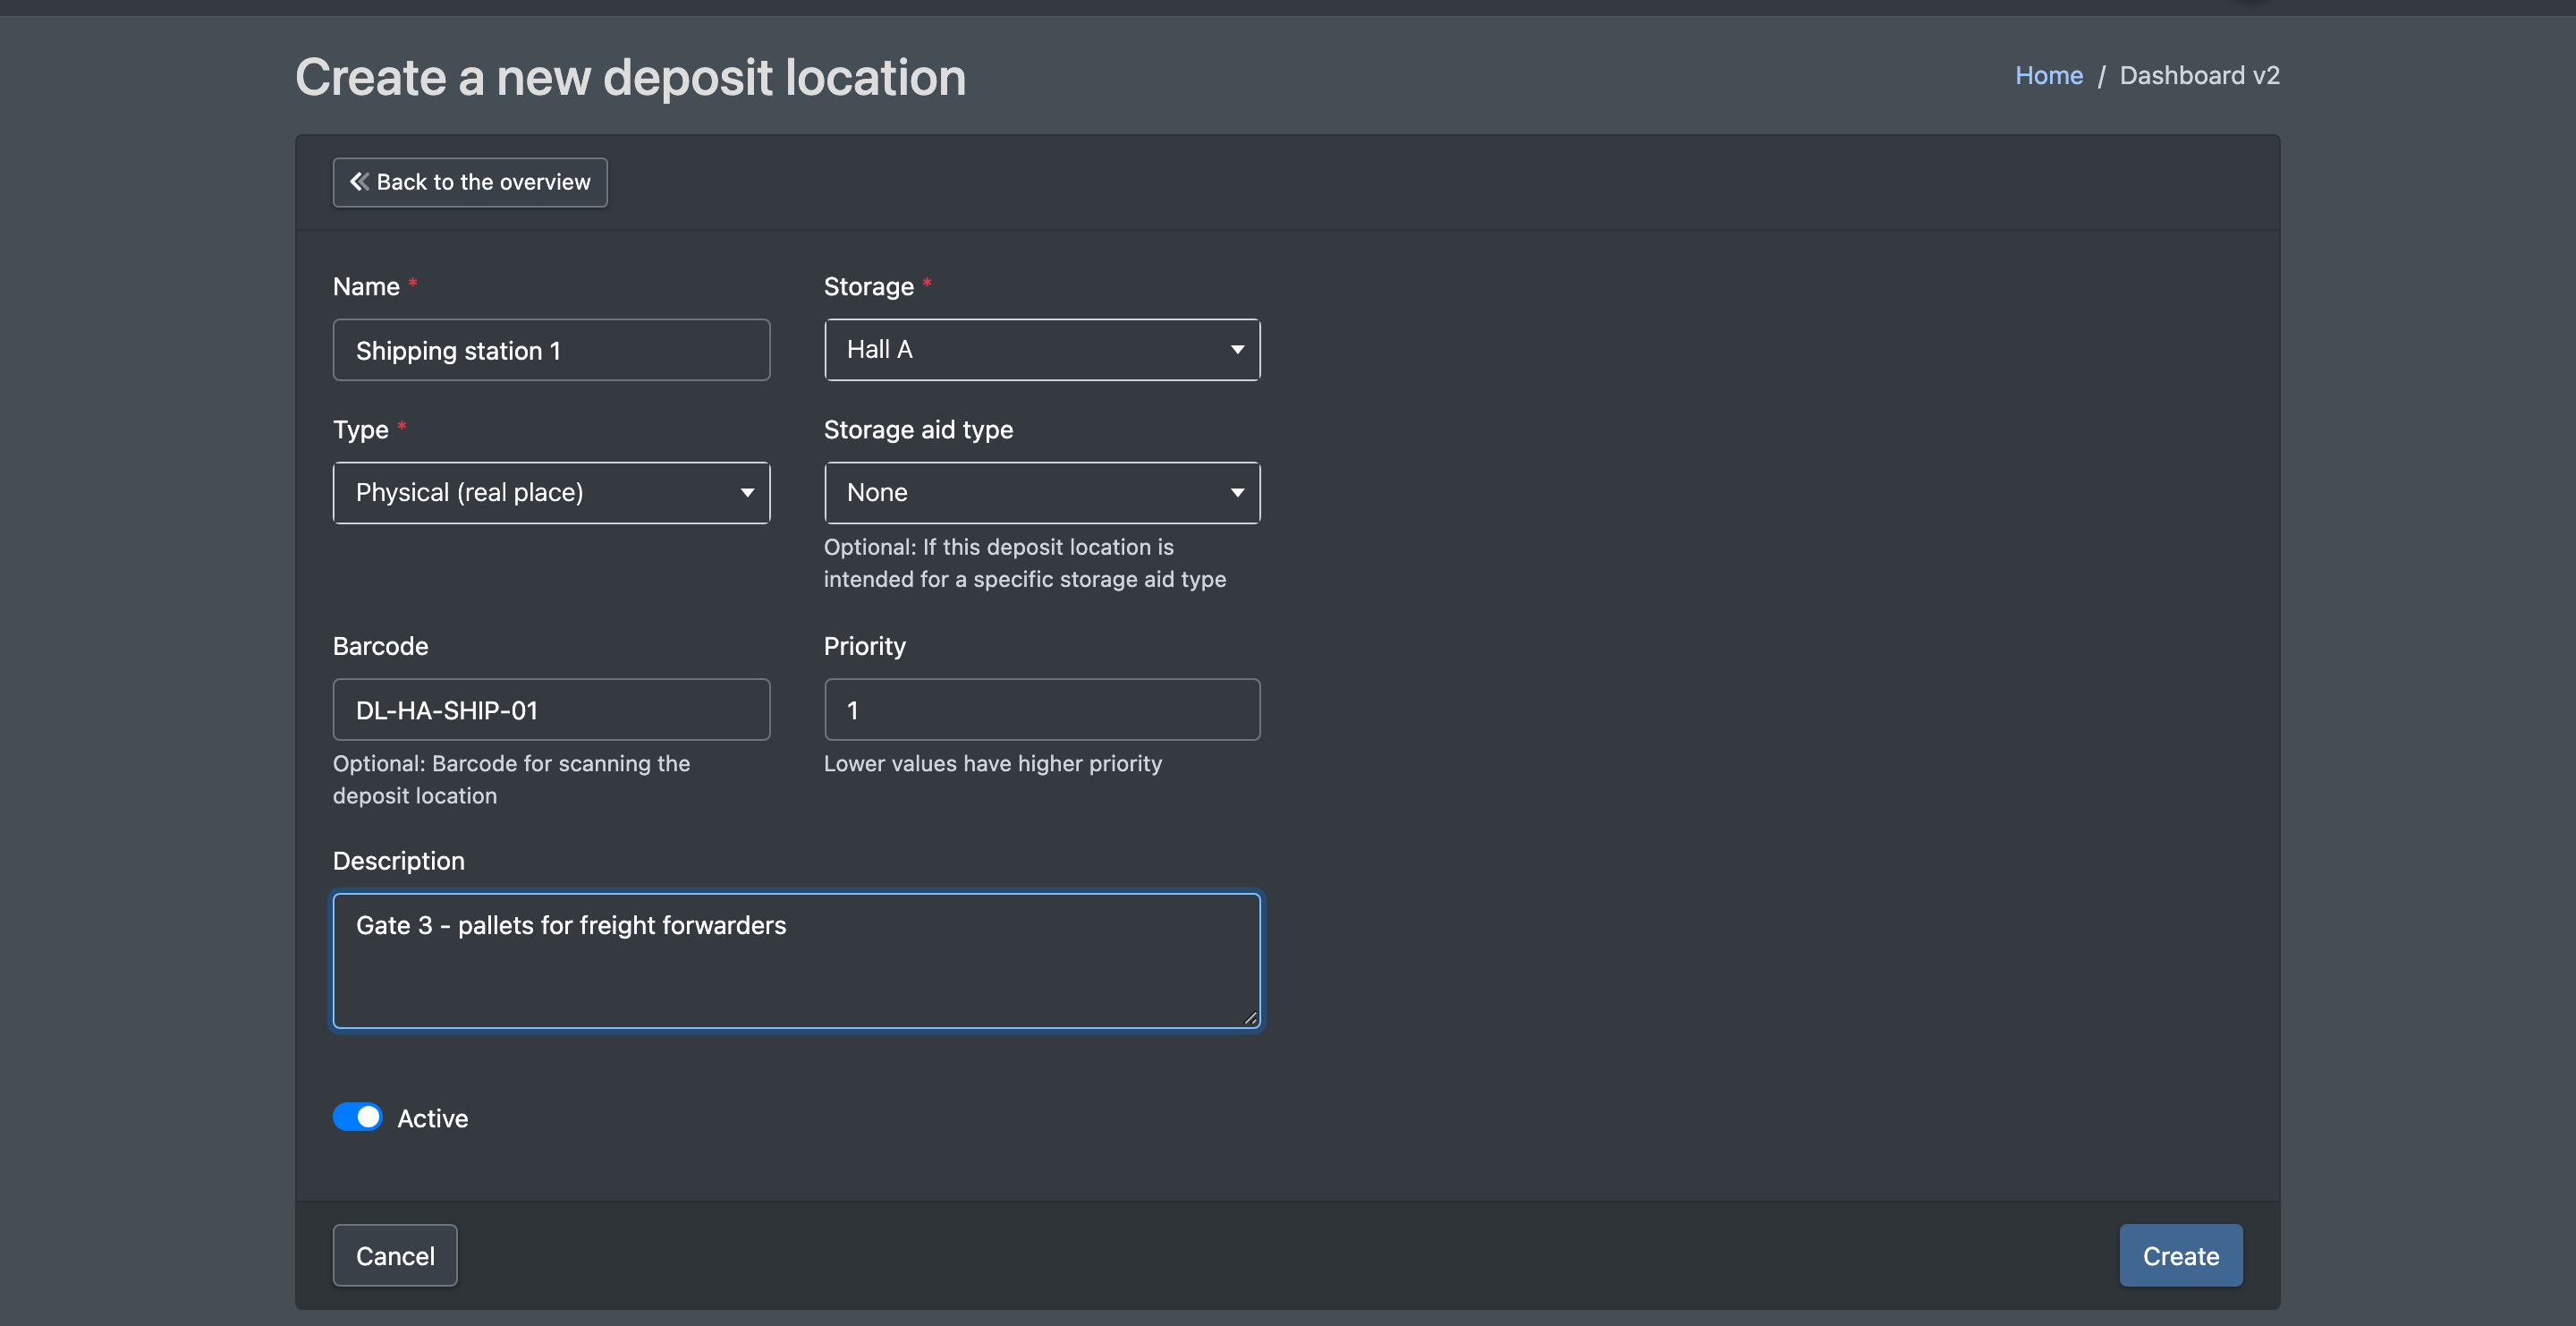Click the Dashboard v2 breadcrumb
Image resolution: width=2576 pixels, height=1326 pixels.
click(2199, 76)
